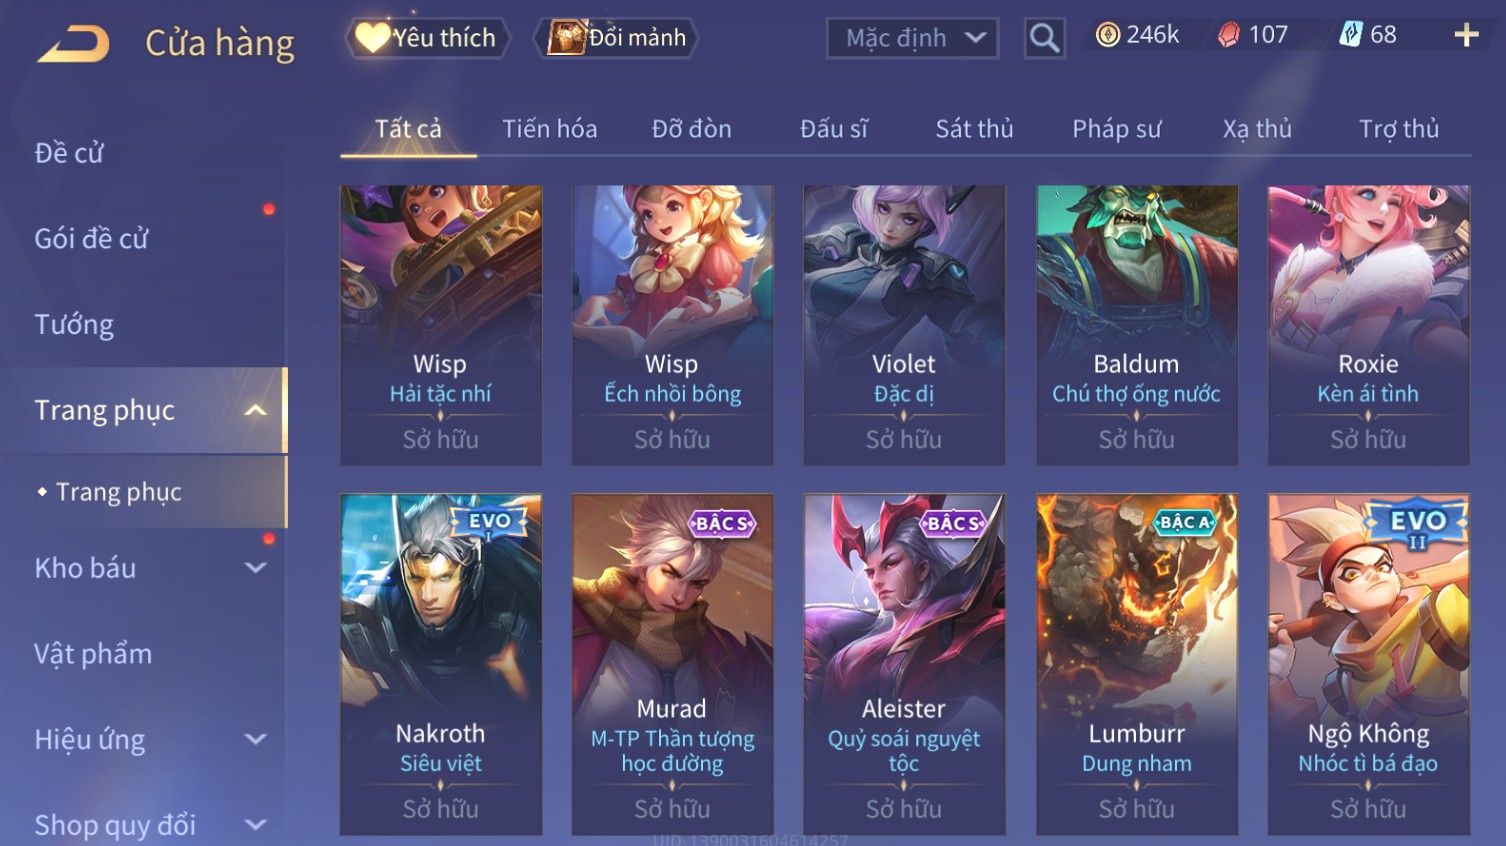
Task: Open Đổi mảnh chest exchange
Action: point(616,38)
